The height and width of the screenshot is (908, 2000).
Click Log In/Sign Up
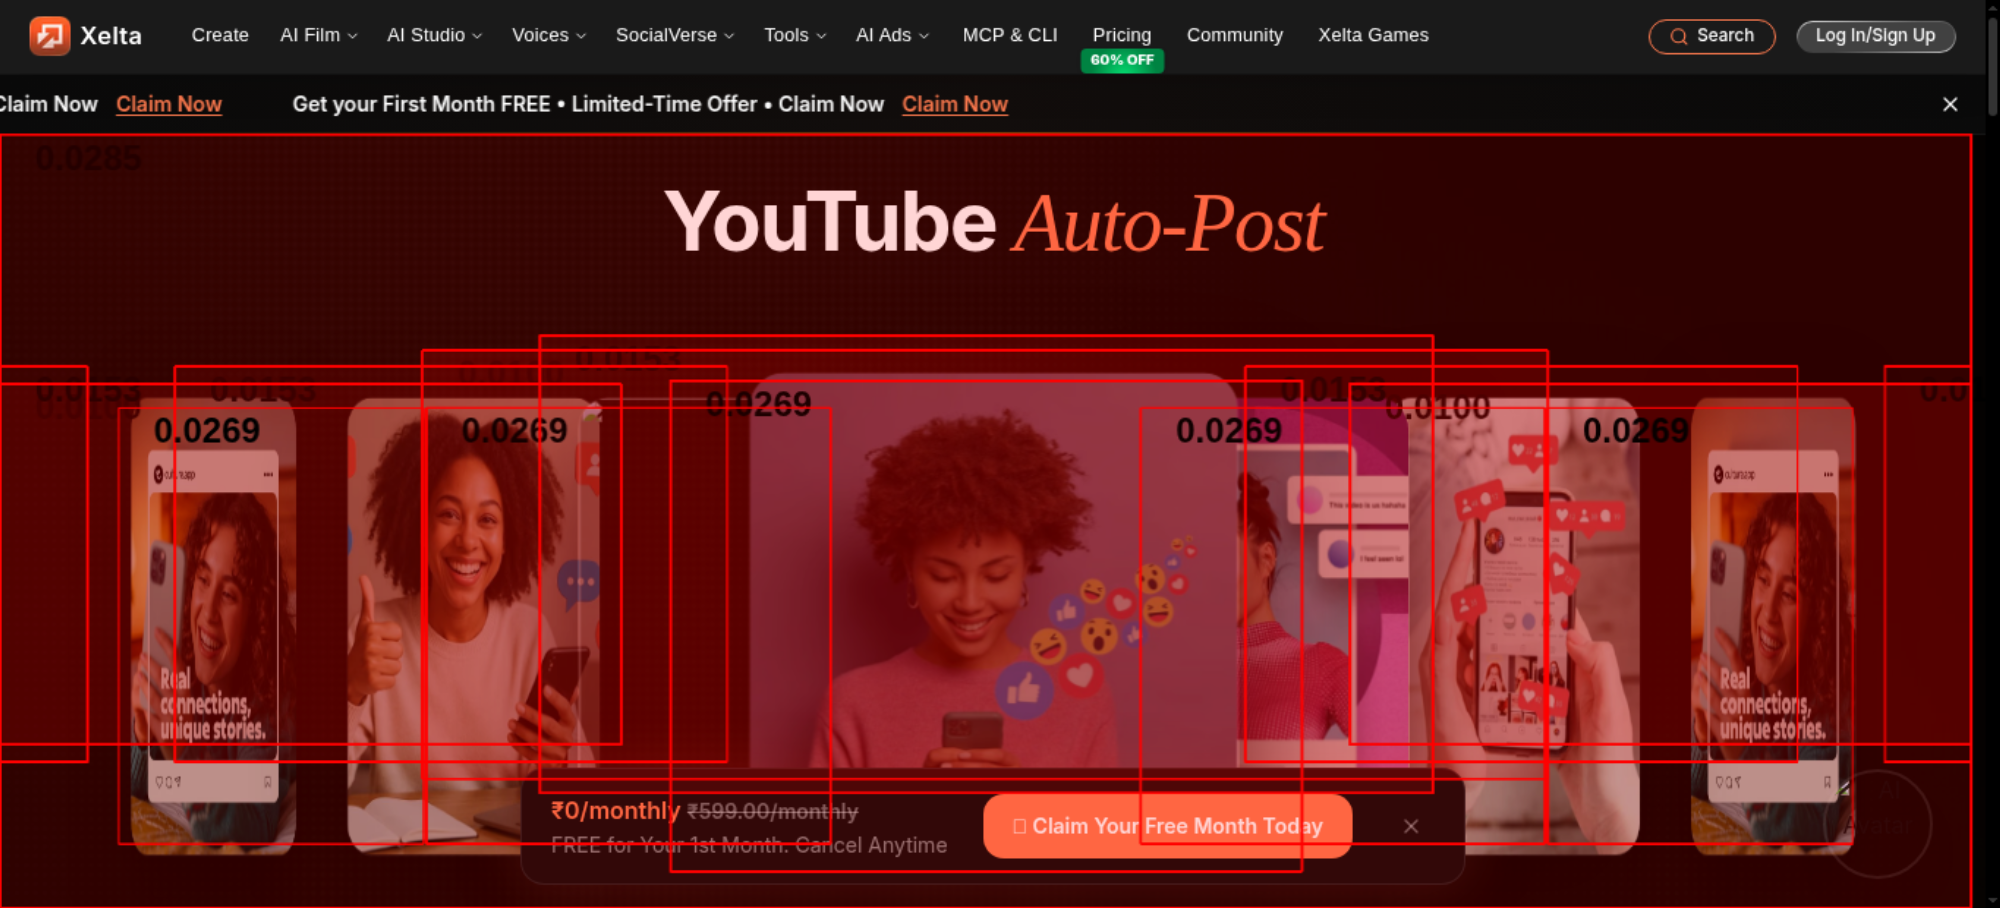click(x=1876, y=36)
